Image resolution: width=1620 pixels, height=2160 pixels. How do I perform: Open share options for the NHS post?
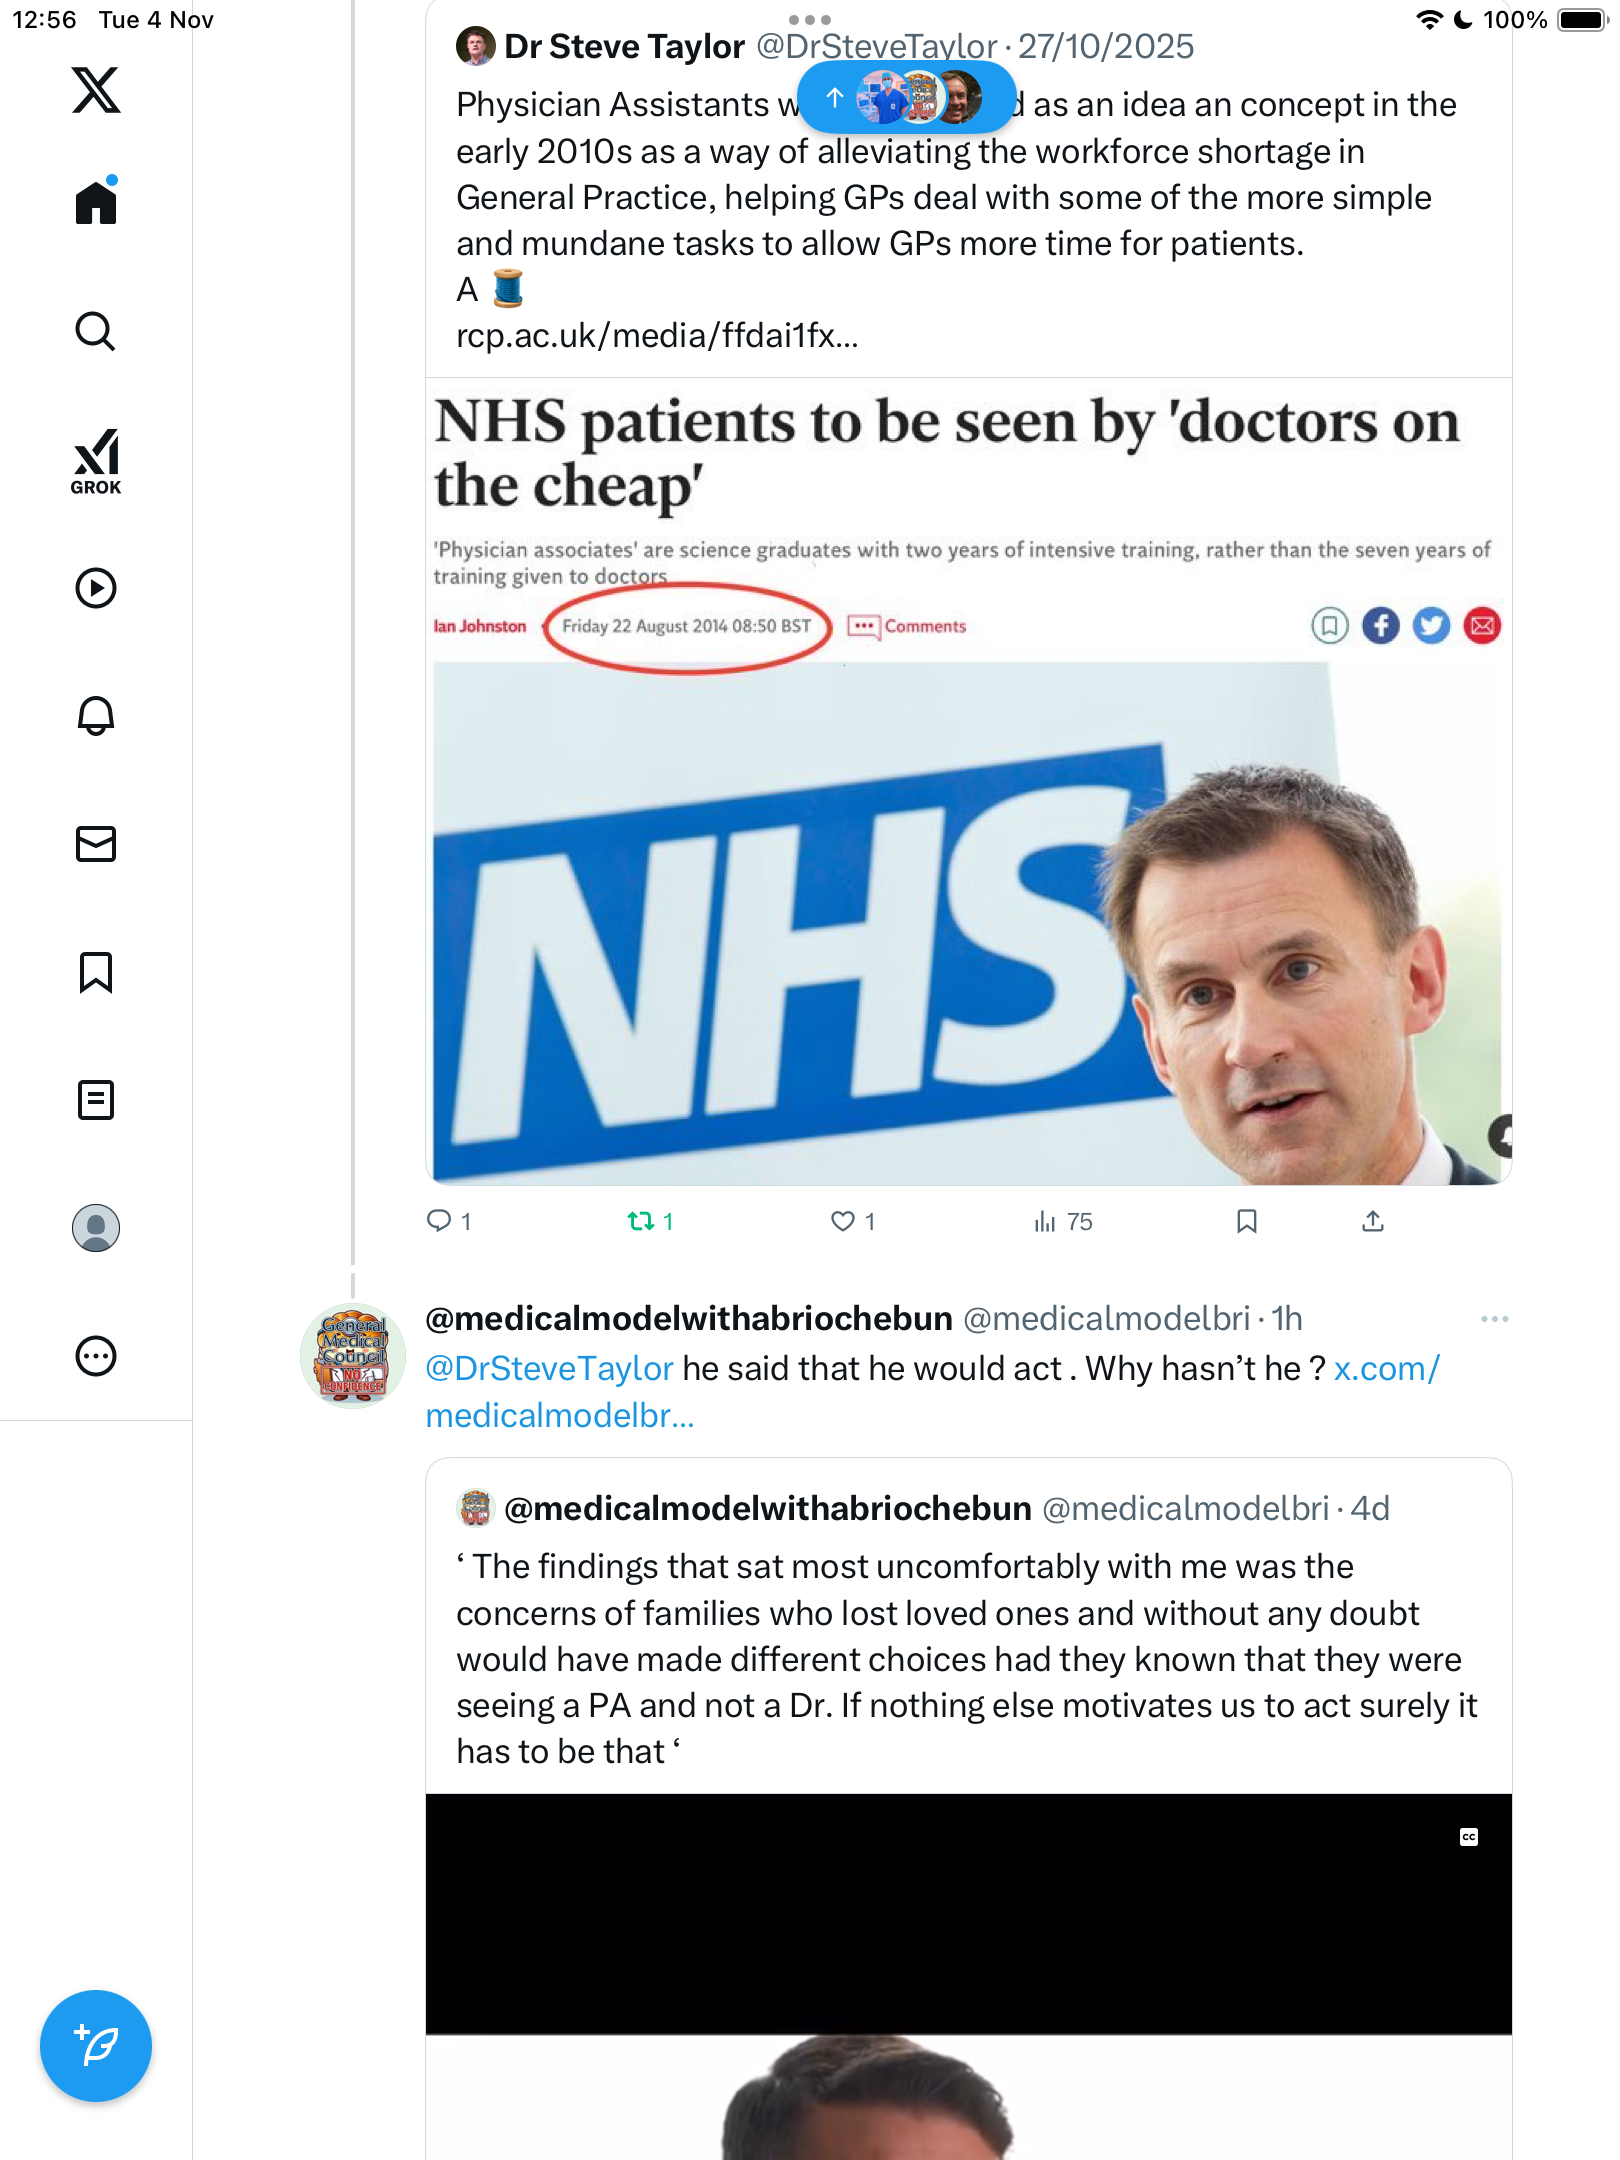1373,1221
